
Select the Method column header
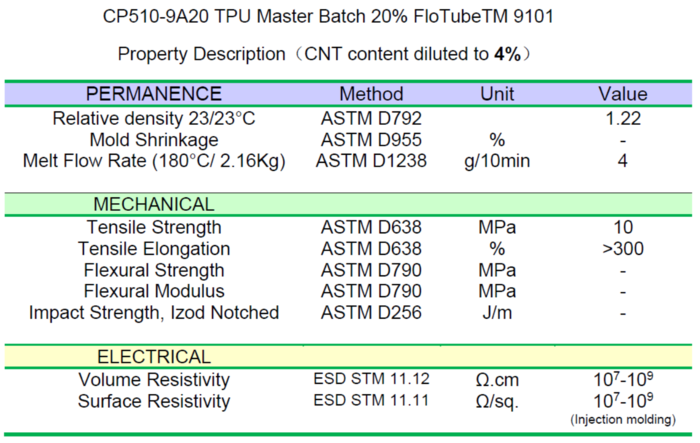click(371, 94)
